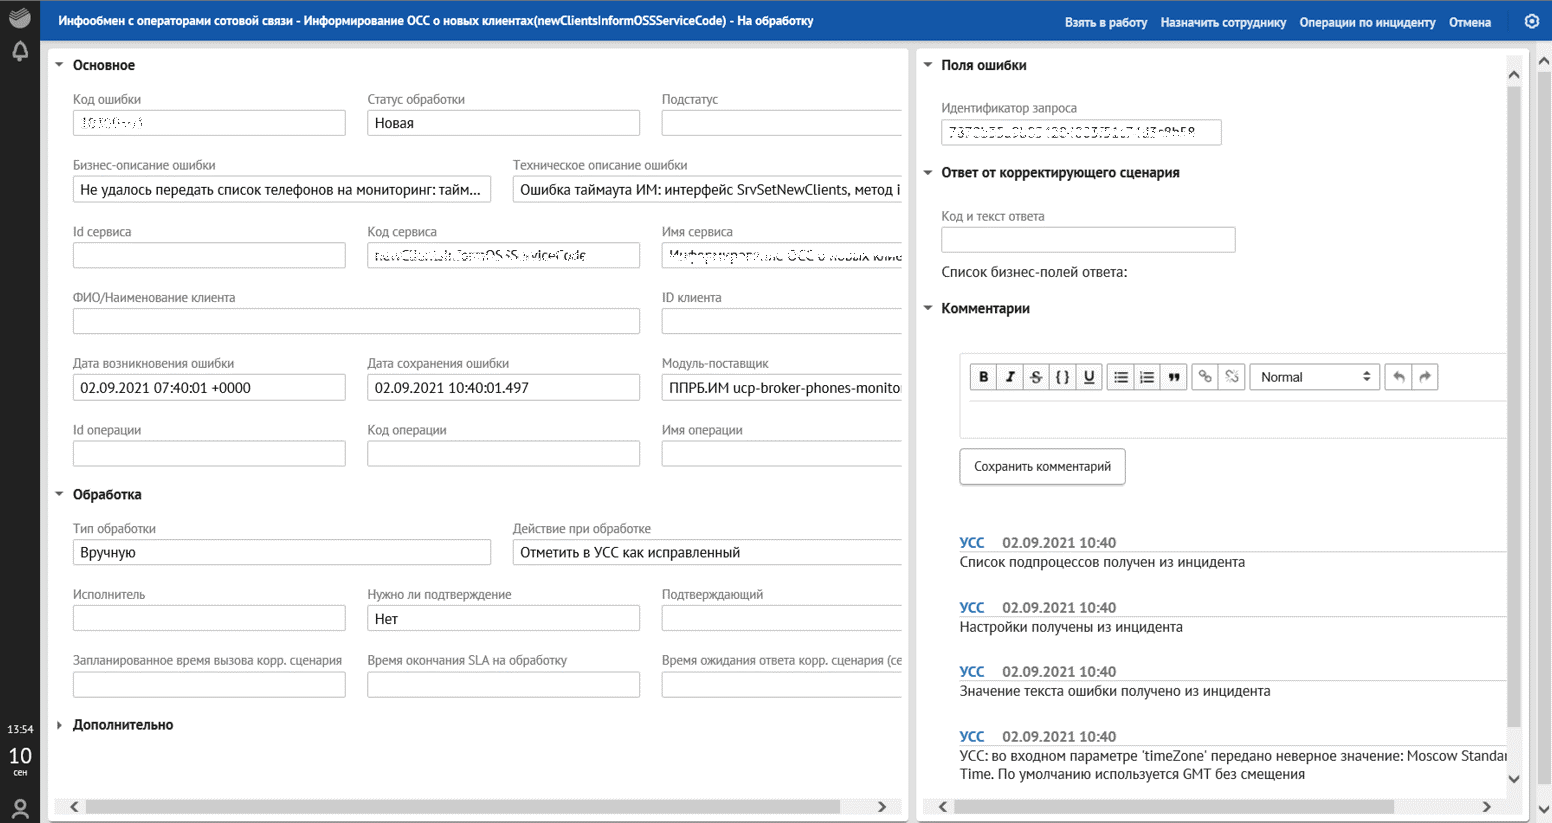
Task: Open Операции по инциденту menu
Action: [x=1367, y=22]
